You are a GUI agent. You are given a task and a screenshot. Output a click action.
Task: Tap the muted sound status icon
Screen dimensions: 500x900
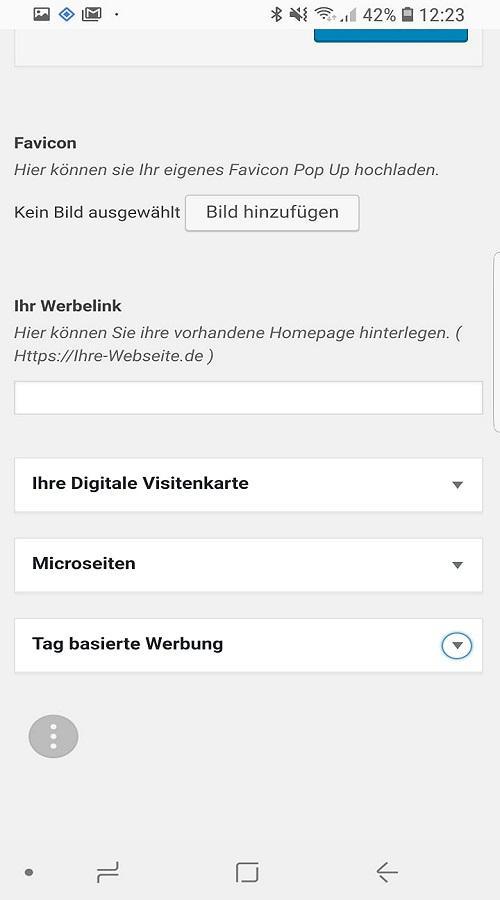[x=299, y=14]
